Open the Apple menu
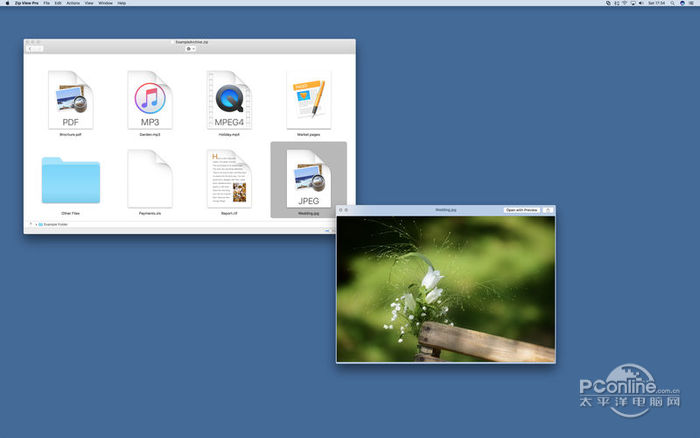This screenshot has width=700, height=438. (x=7, y=3)
